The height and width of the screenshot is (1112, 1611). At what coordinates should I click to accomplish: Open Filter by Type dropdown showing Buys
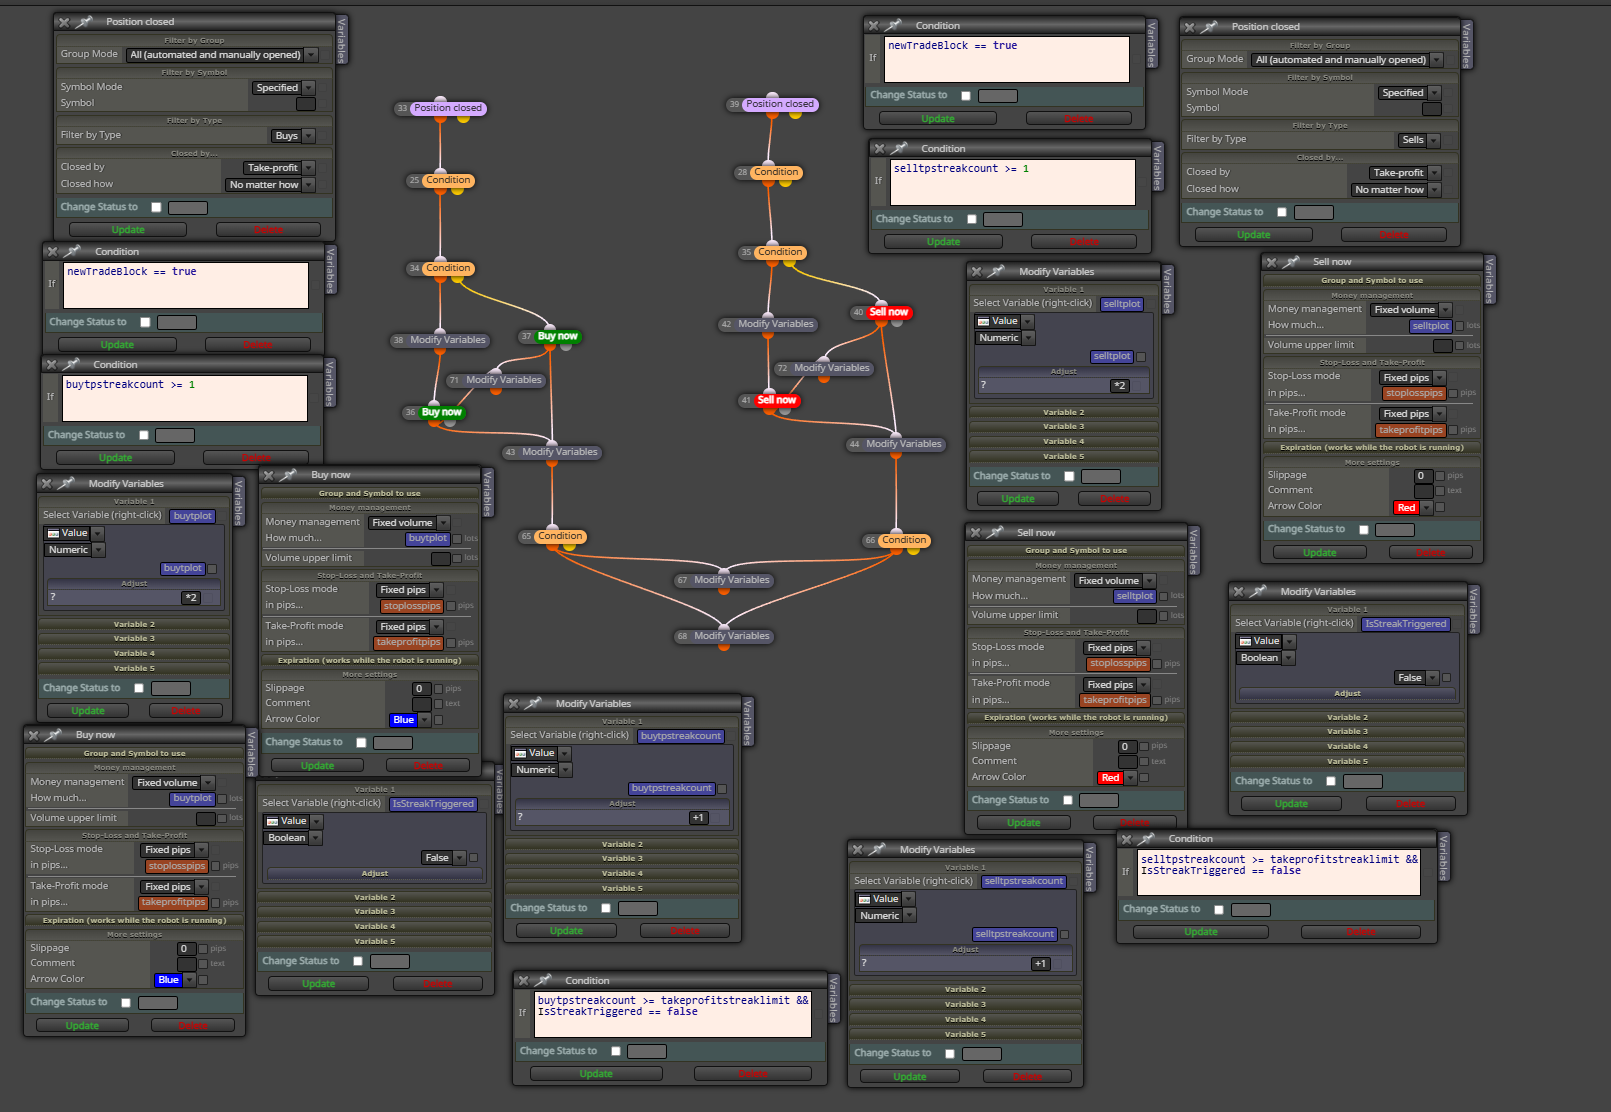tap(293, 136)
